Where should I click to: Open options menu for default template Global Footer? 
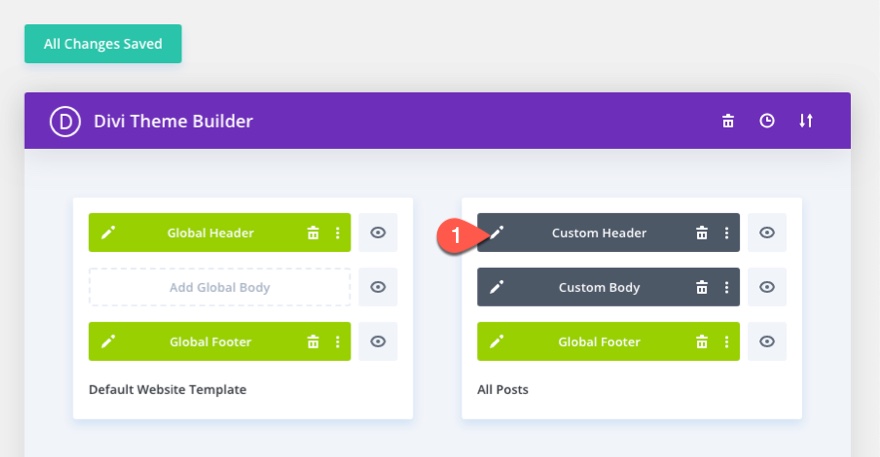[338, 341]
